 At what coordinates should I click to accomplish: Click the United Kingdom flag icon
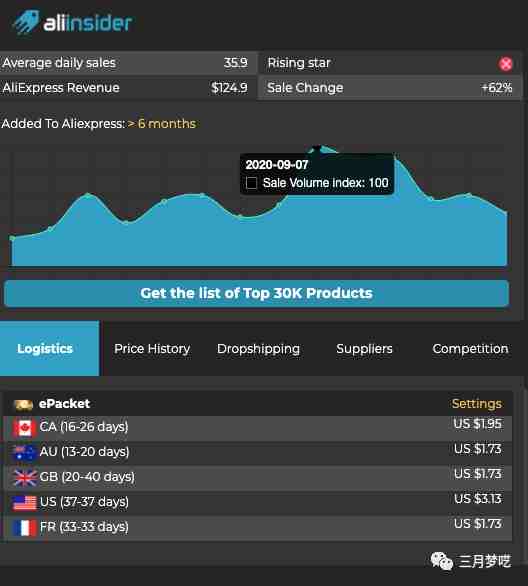point(25,477)
